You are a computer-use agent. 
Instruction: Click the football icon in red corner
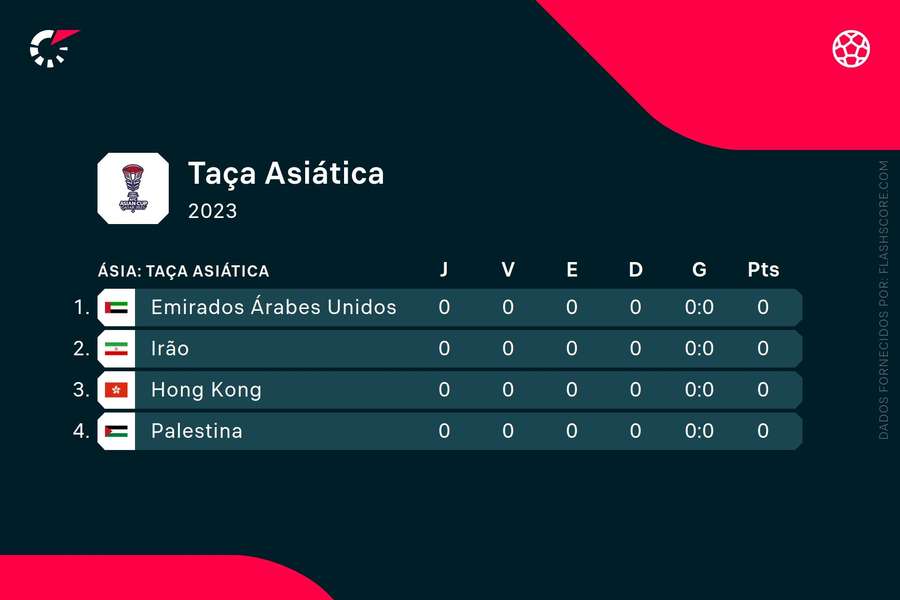[851, 48]
